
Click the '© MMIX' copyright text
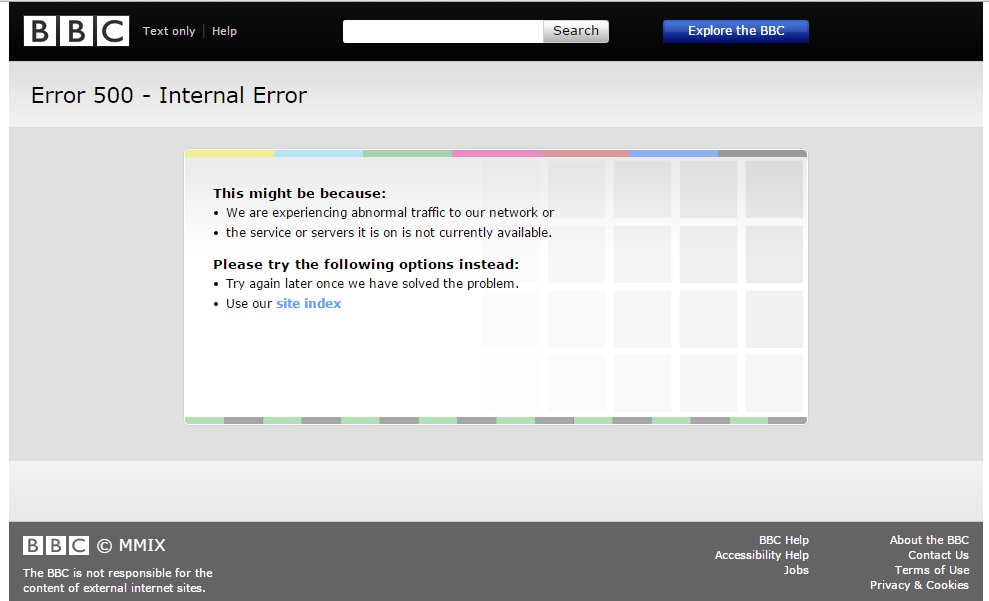(x=131, y=546)
